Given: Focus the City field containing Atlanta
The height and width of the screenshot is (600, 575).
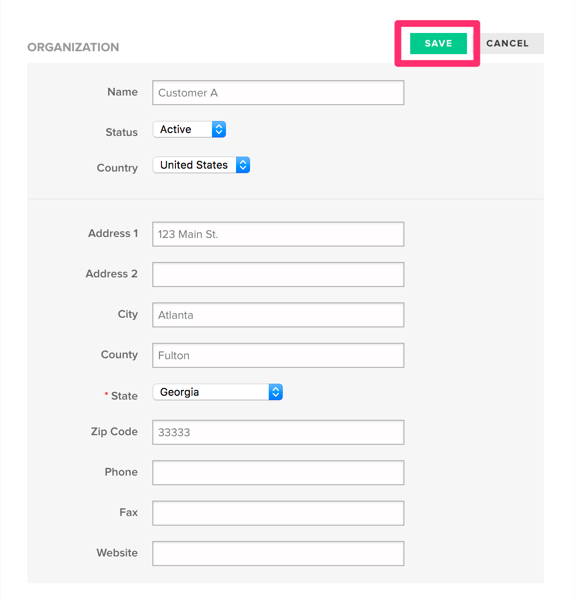Looking at the screenshot, I should [278, 315].
